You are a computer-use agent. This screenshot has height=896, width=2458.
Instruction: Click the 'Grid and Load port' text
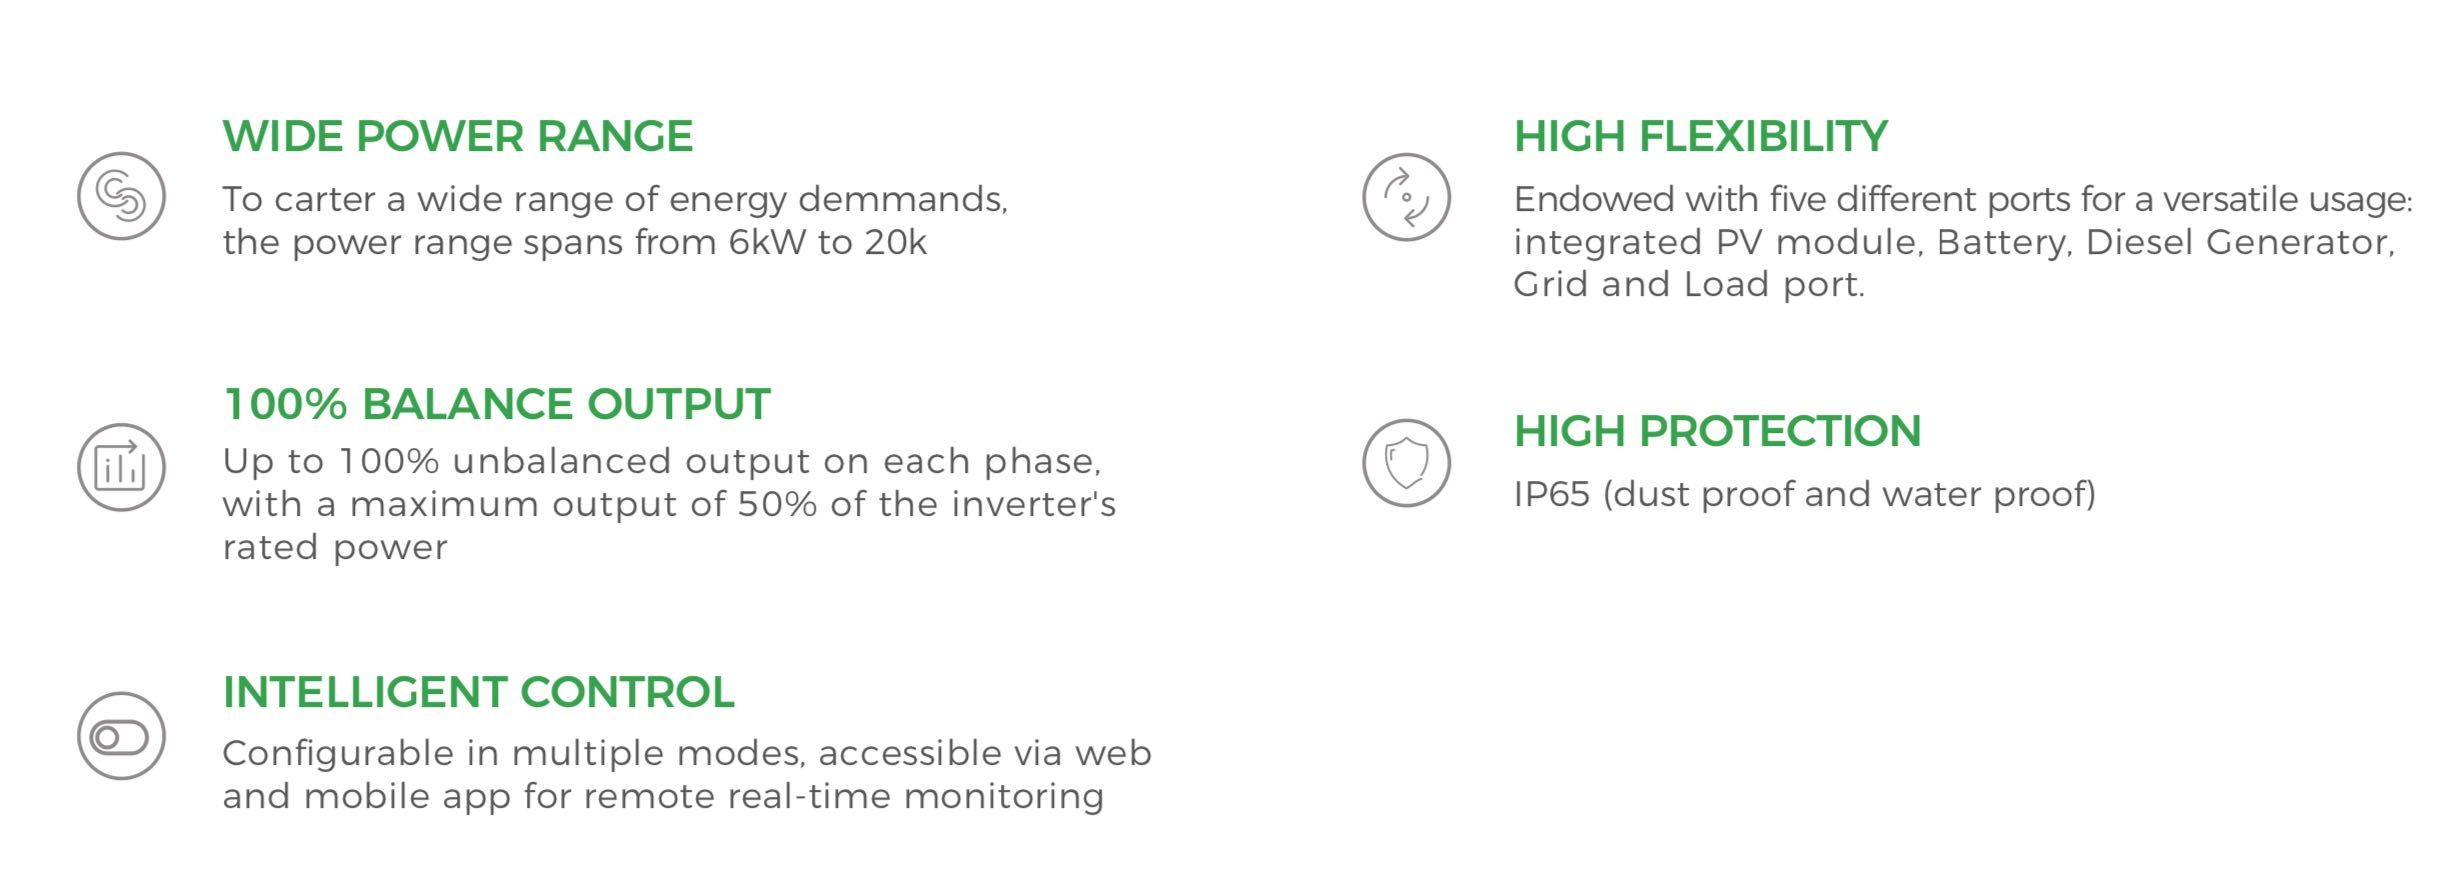[x=1689, y=285]
